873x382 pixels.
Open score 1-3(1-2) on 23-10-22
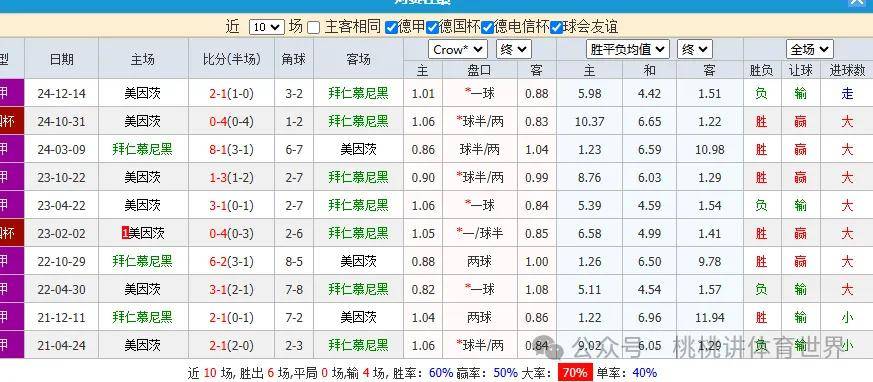tap(232, 178)
